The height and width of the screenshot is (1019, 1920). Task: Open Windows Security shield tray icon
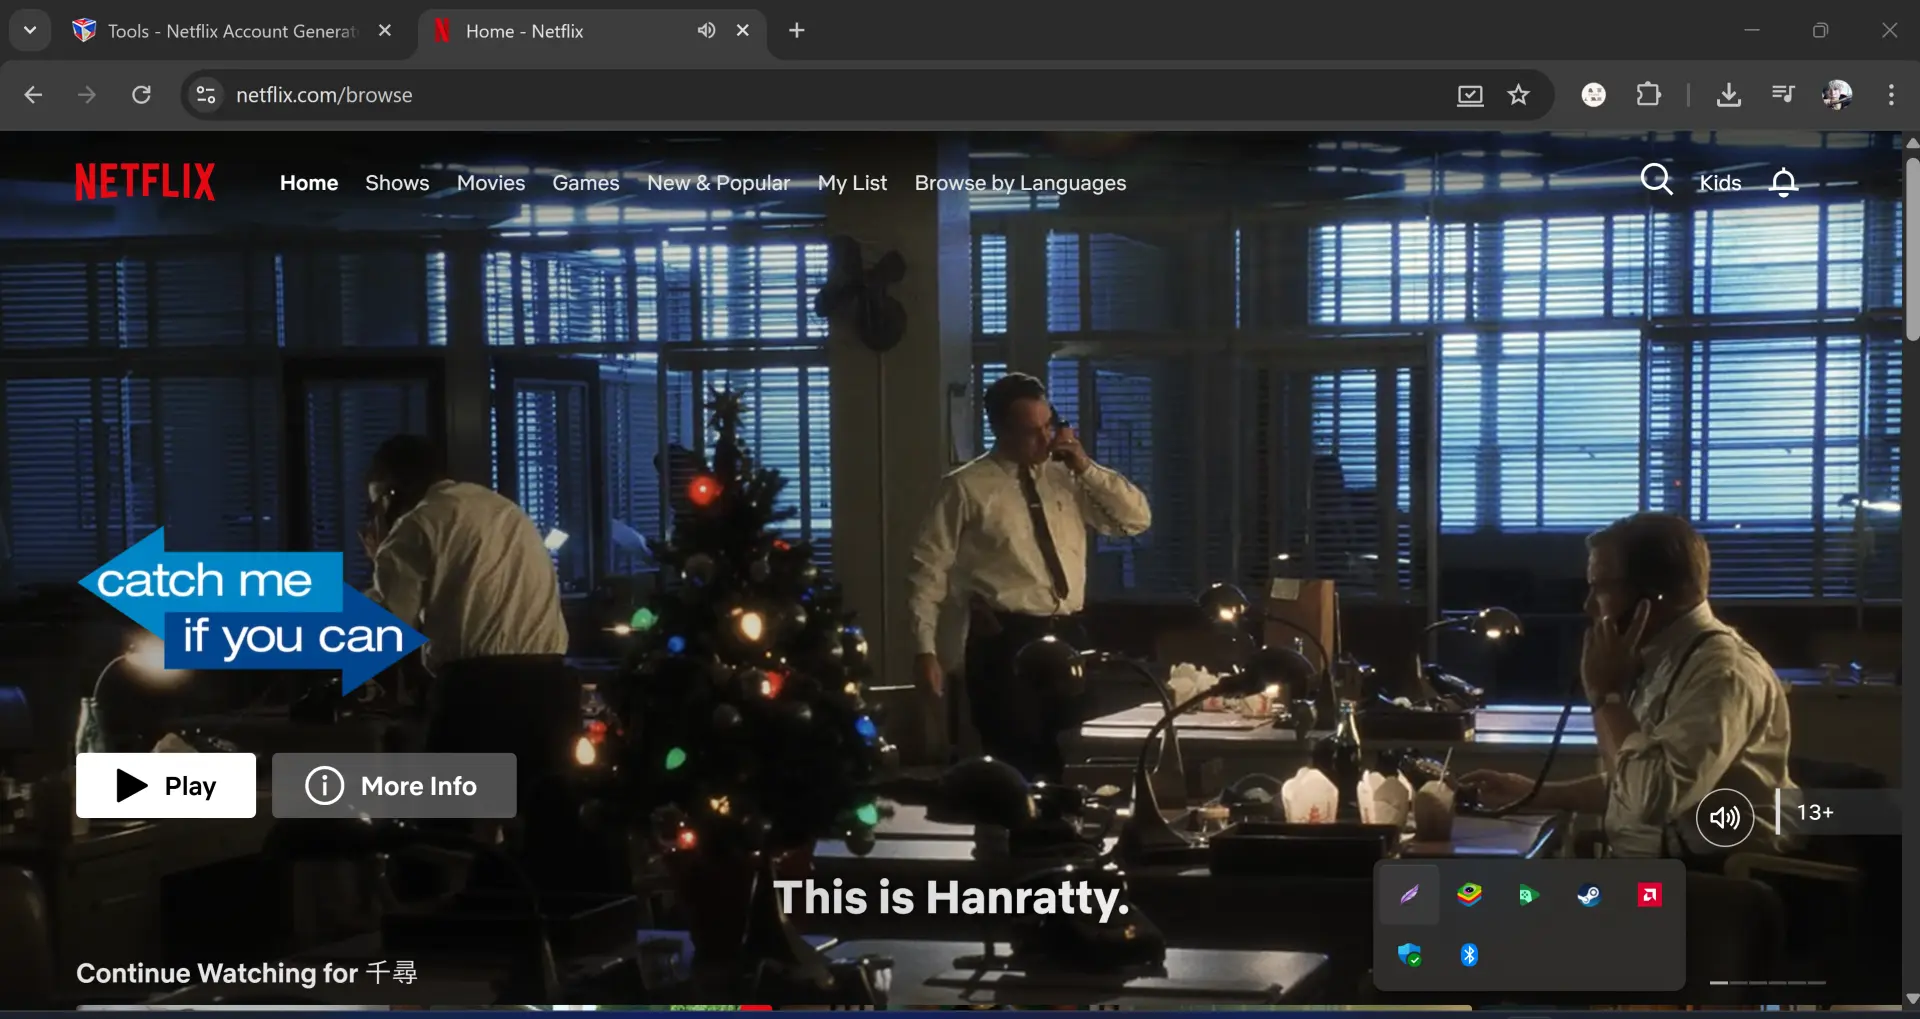point(1409,955)
